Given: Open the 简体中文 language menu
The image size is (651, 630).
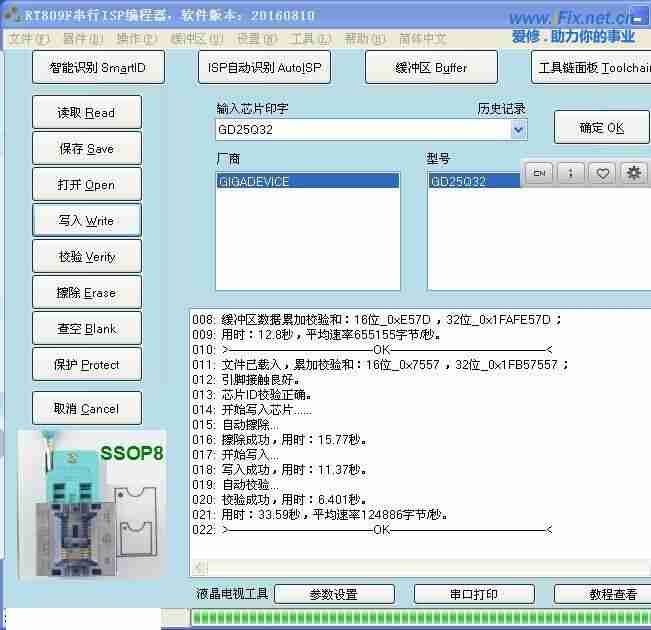Looking at the screenshot, I should 422,39.
